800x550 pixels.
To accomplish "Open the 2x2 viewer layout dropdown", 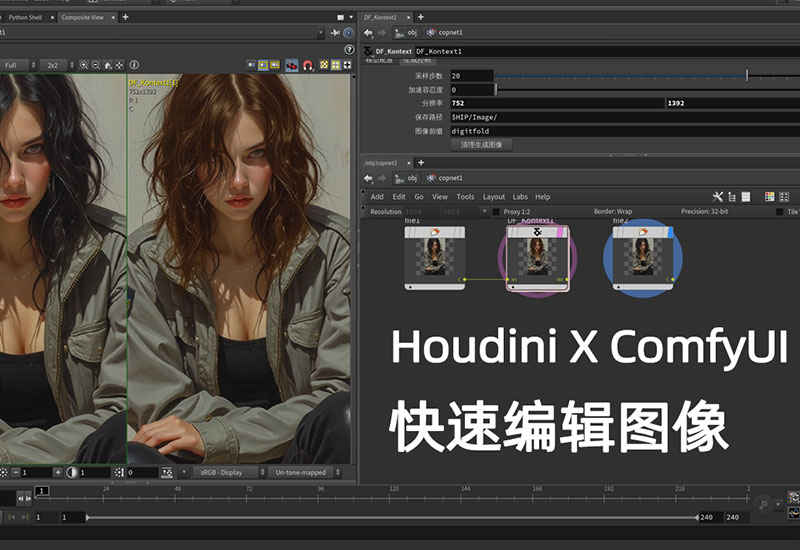I will (52, 65).
